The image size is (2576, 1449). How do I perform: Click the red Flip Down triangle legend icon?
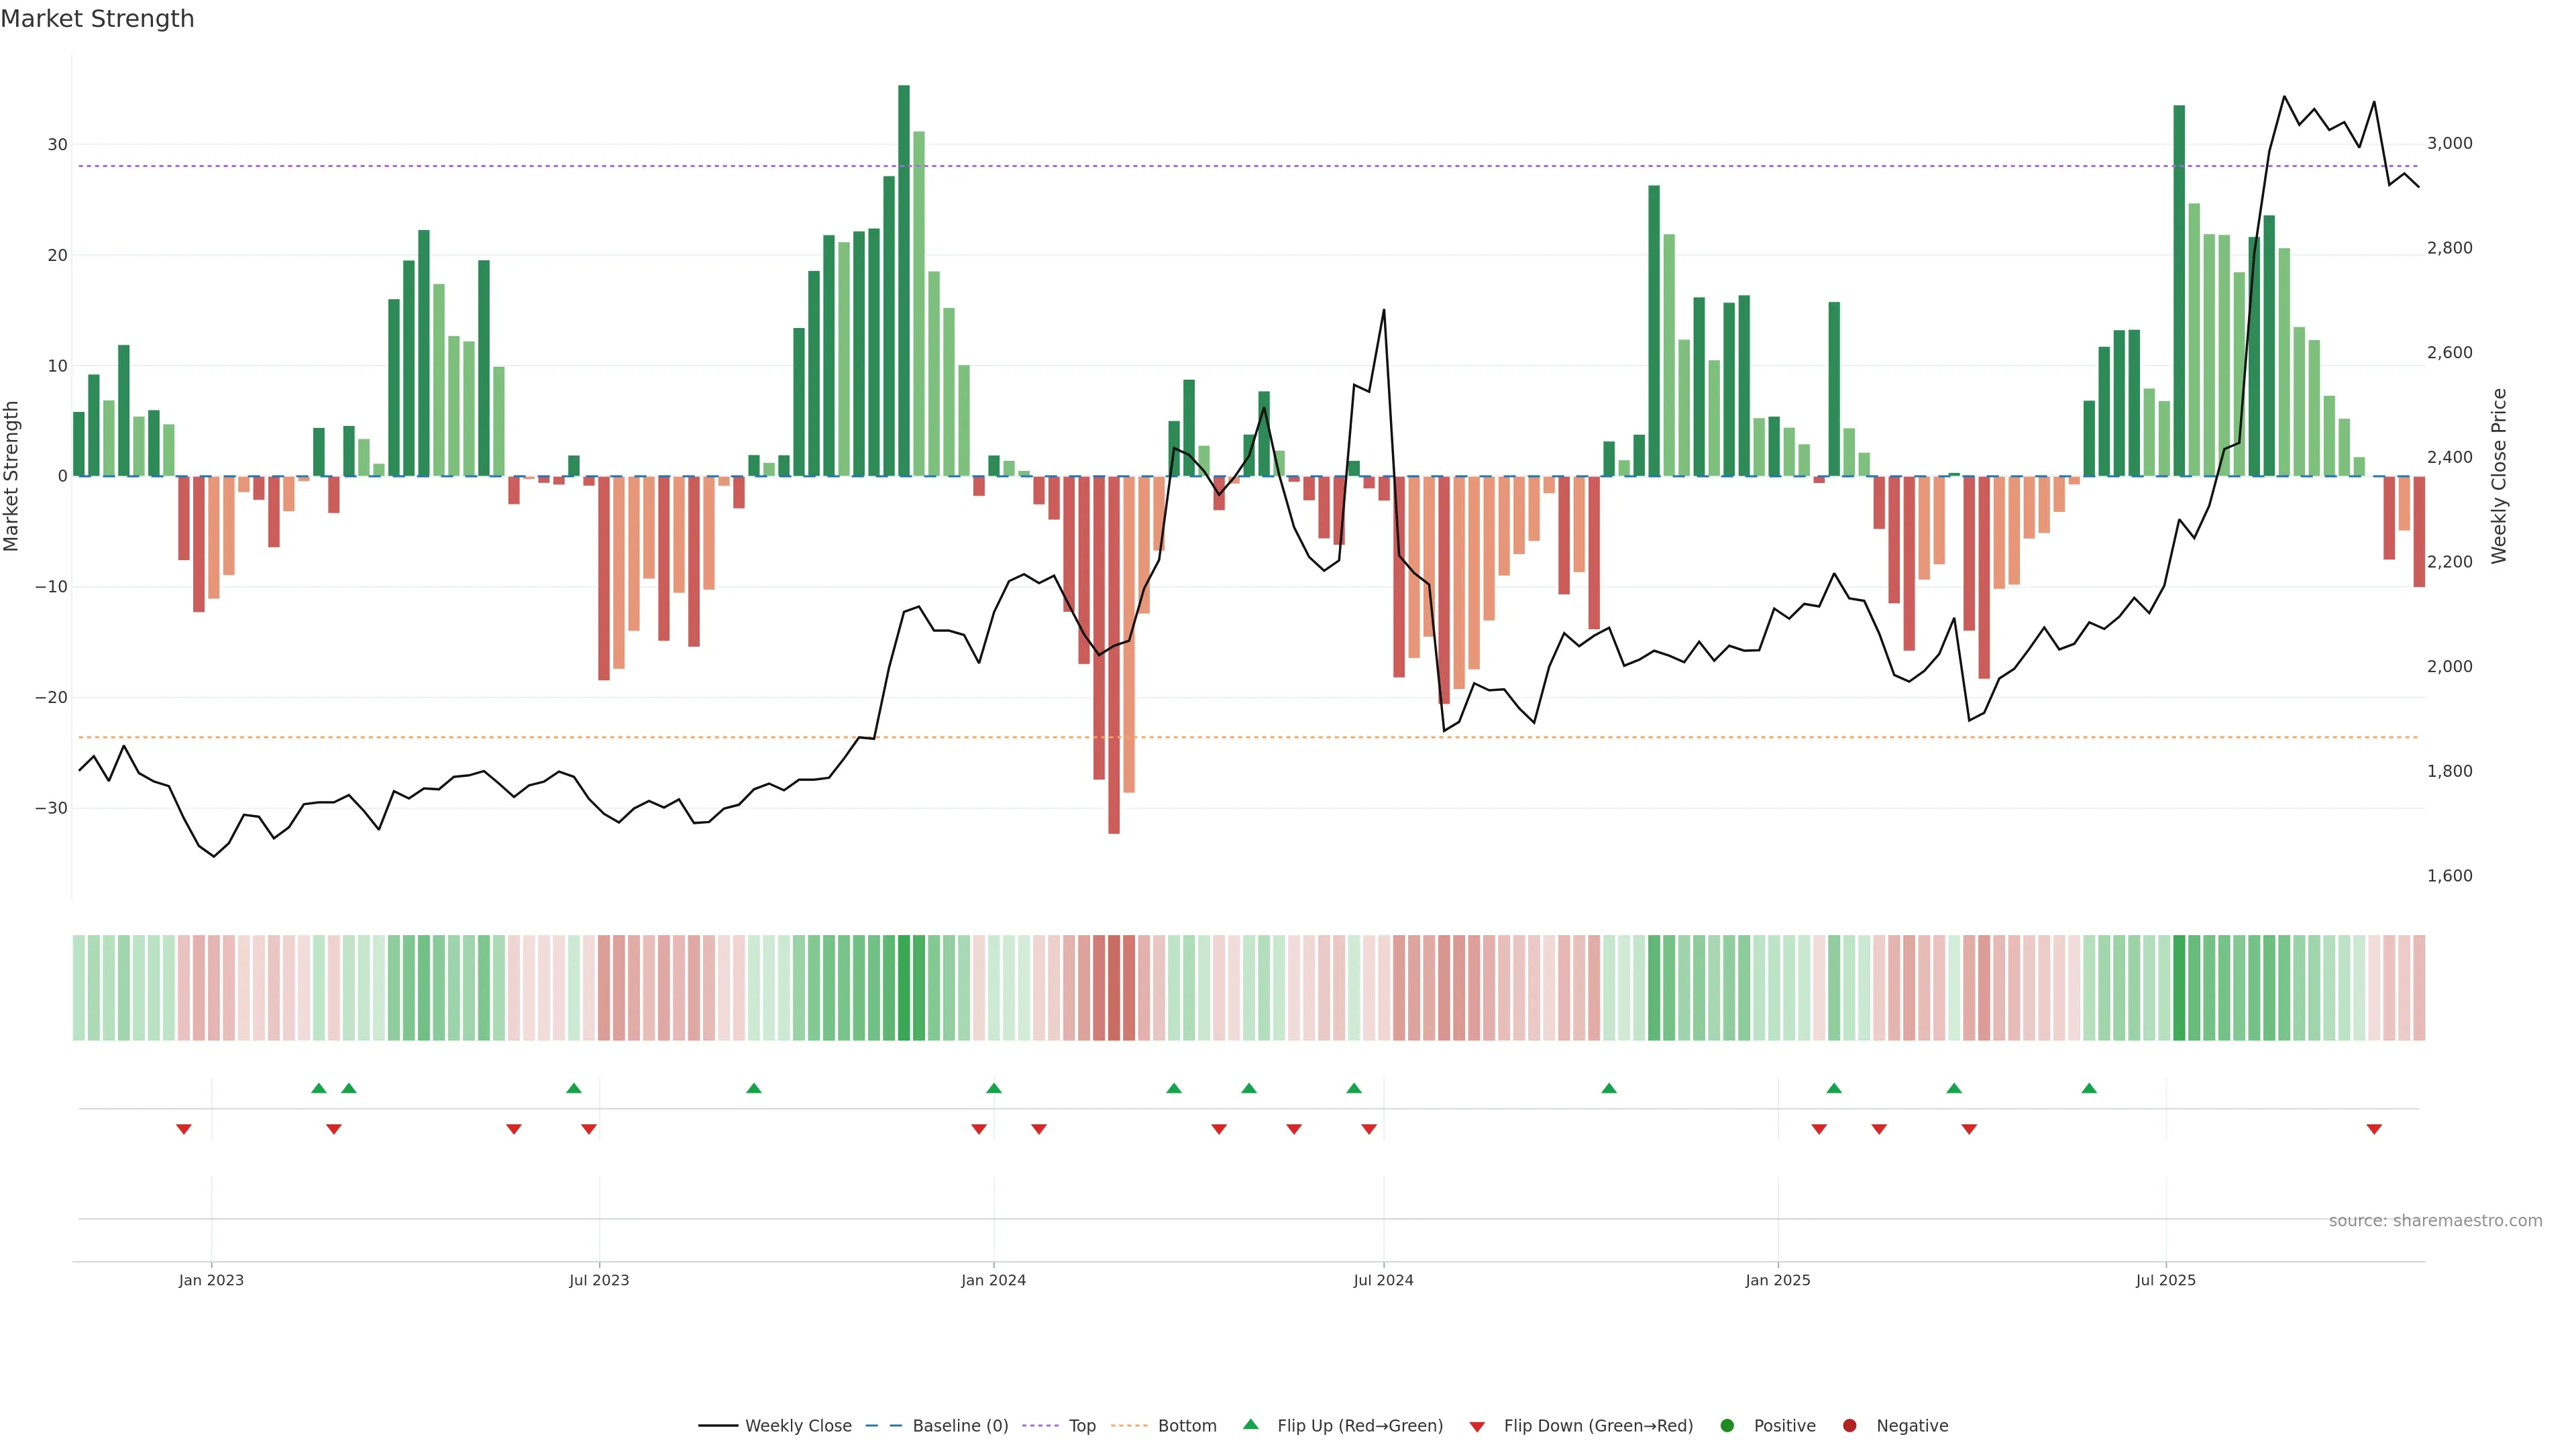(x=1477, y=1427)
